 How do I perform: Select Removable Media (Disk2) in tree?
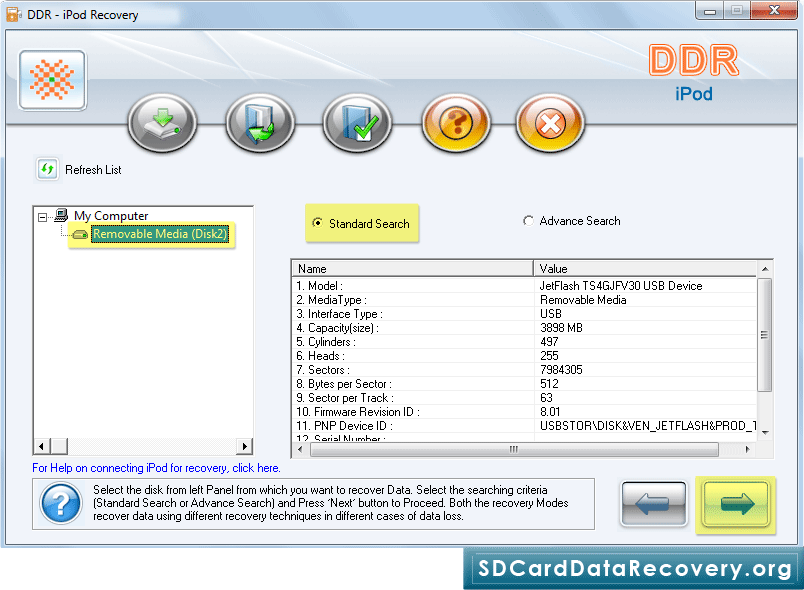(160, 234)
